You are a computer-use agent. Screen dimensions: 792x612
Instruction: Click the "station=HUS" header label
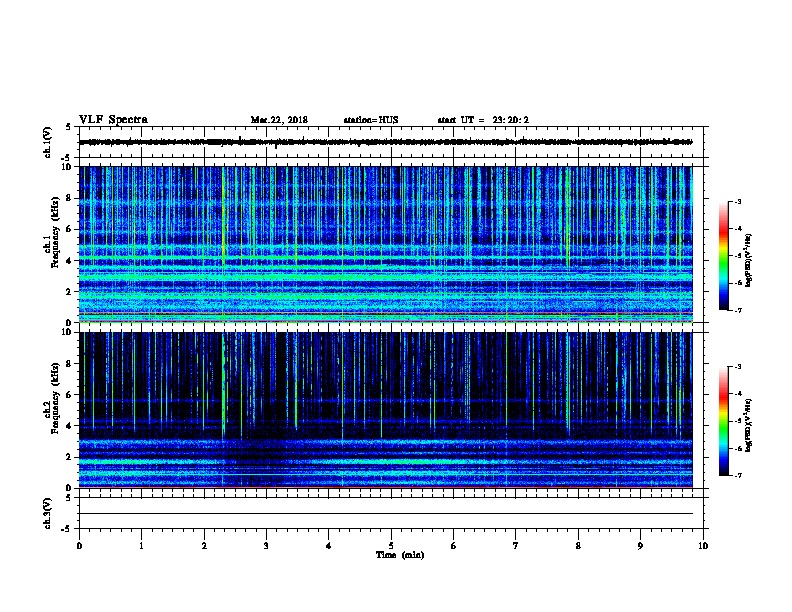point(371,120)
